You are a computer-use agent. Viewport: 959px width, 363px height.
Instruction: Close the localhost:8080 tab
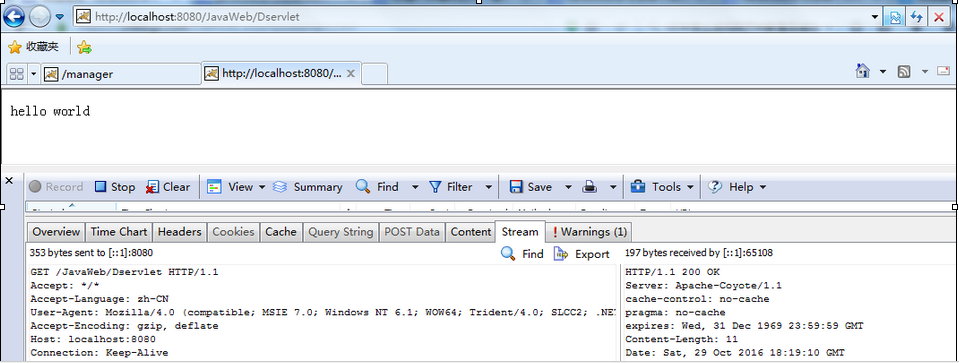coord(351,73)
